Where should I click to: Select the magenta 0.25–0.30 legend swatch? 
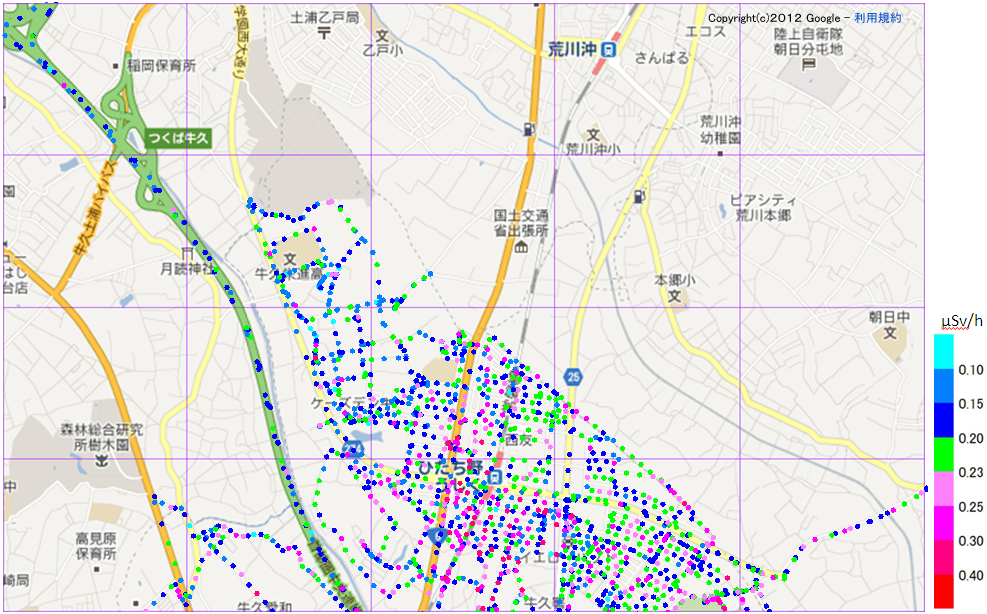tap(944, 523)
